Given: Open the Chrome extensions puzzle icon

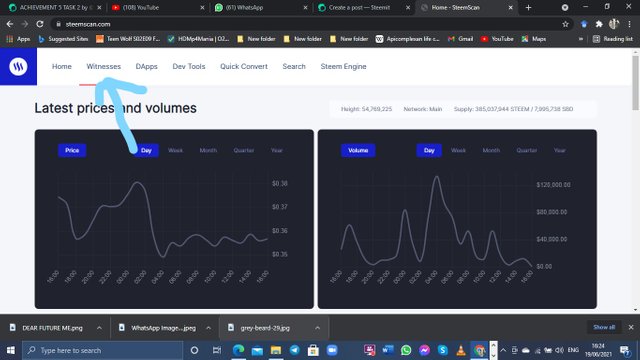Looking at the screenshot, I should [599, 24].
